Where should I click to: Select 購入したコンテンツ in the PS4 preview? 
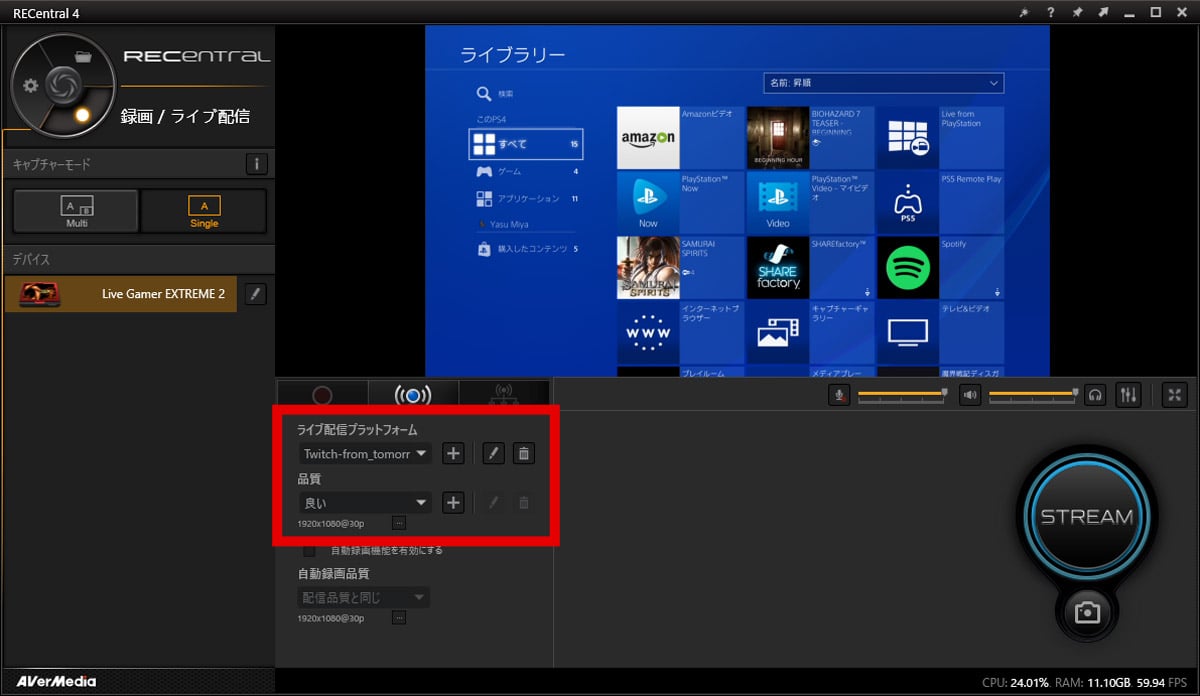pyautogui.click(x=527, y=248)
